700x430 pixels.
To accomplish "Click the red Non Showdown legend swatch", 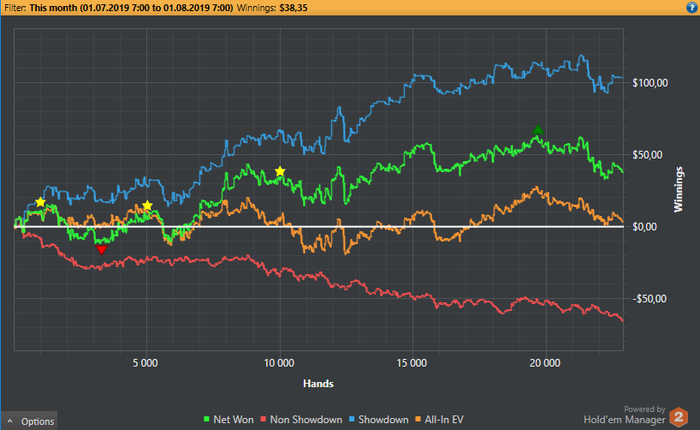I will point(263,419).
